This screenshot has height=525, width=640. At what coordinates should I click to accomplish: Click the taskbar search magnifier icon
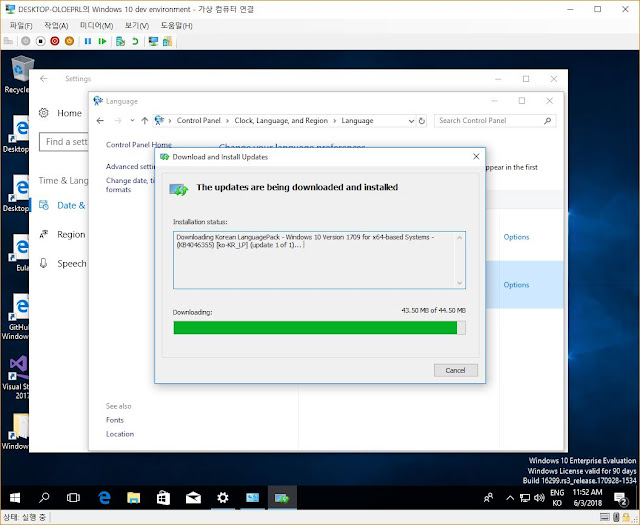(44, 498)
